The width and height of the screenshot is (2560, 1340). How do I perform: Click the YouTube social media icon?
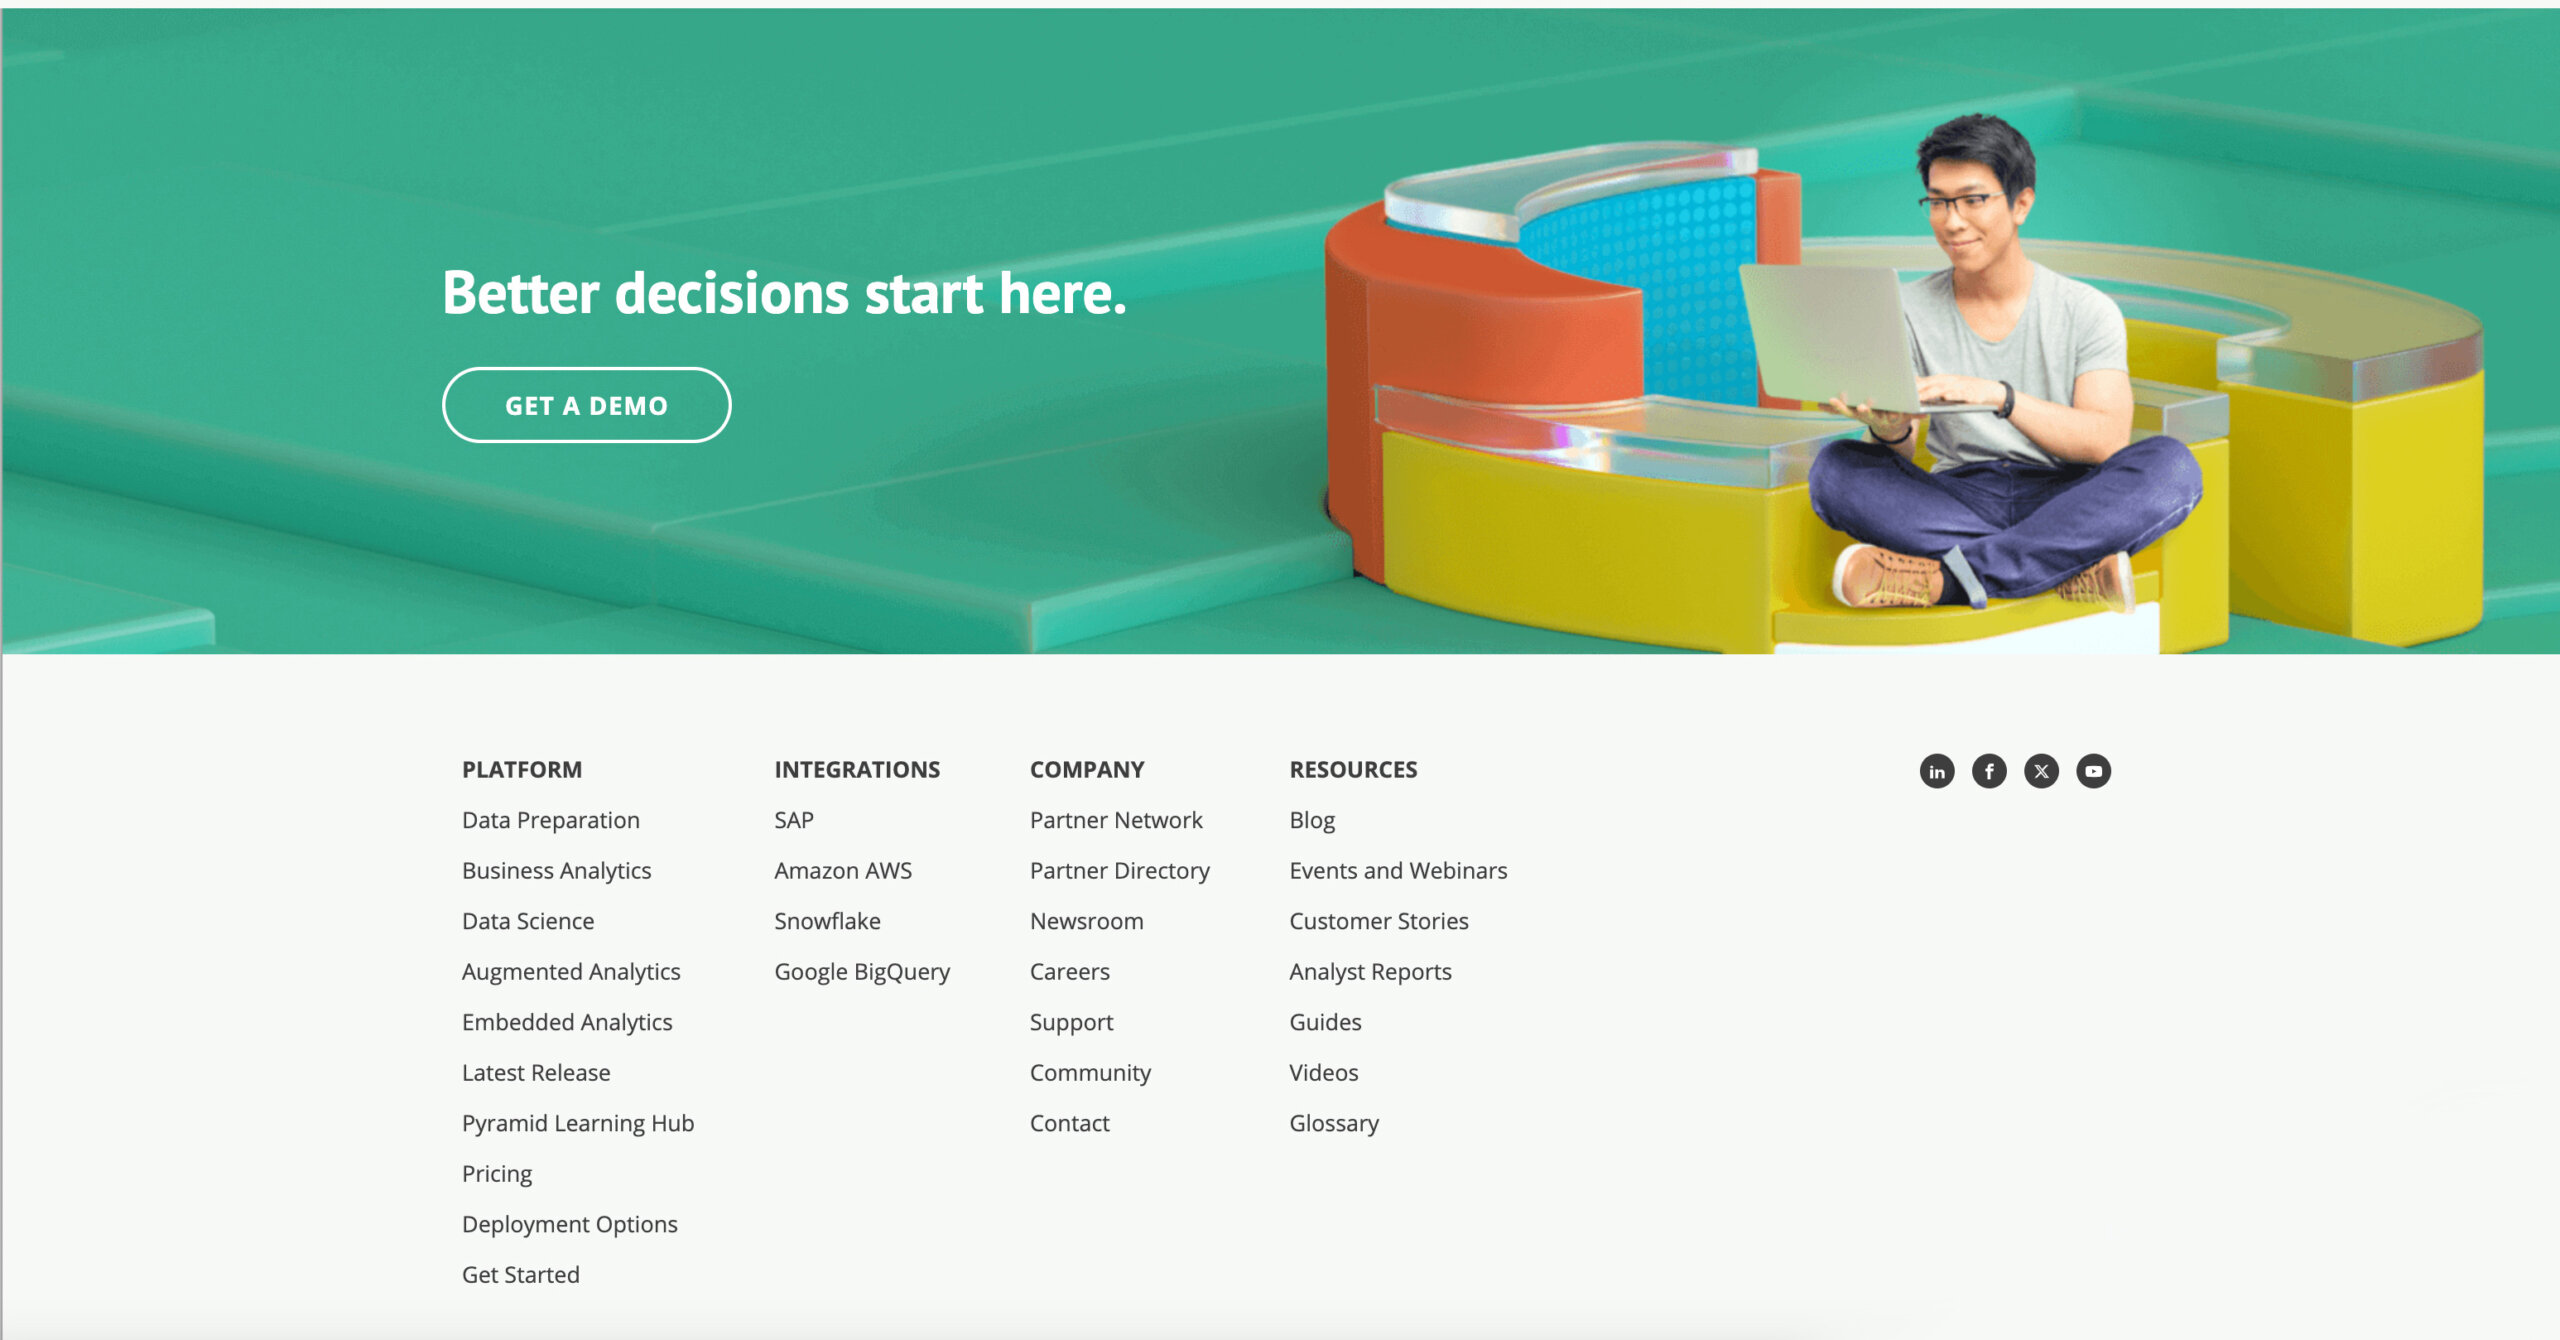[x=2091, y=771]
